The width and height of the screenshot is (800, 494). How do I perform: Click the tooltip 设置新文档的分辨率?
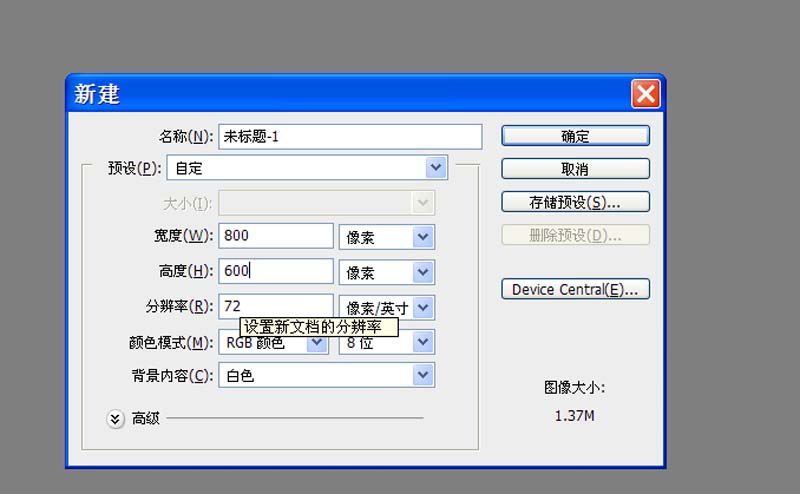319,327
